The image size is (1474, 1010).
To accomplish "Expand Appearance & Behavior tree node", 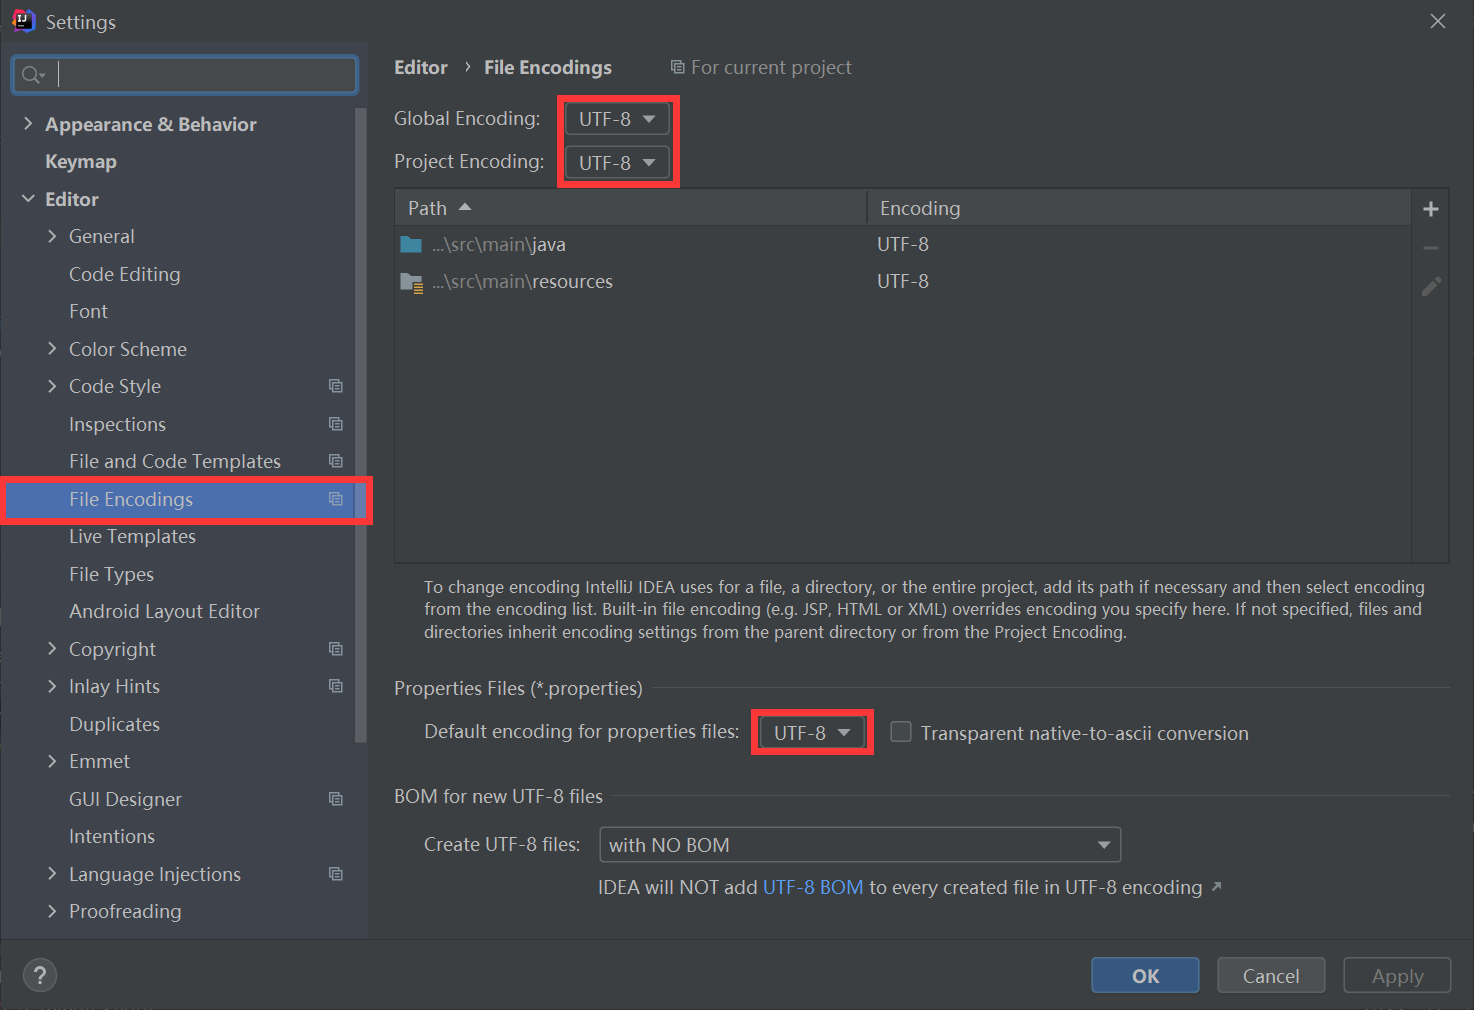I will (28, 124).
